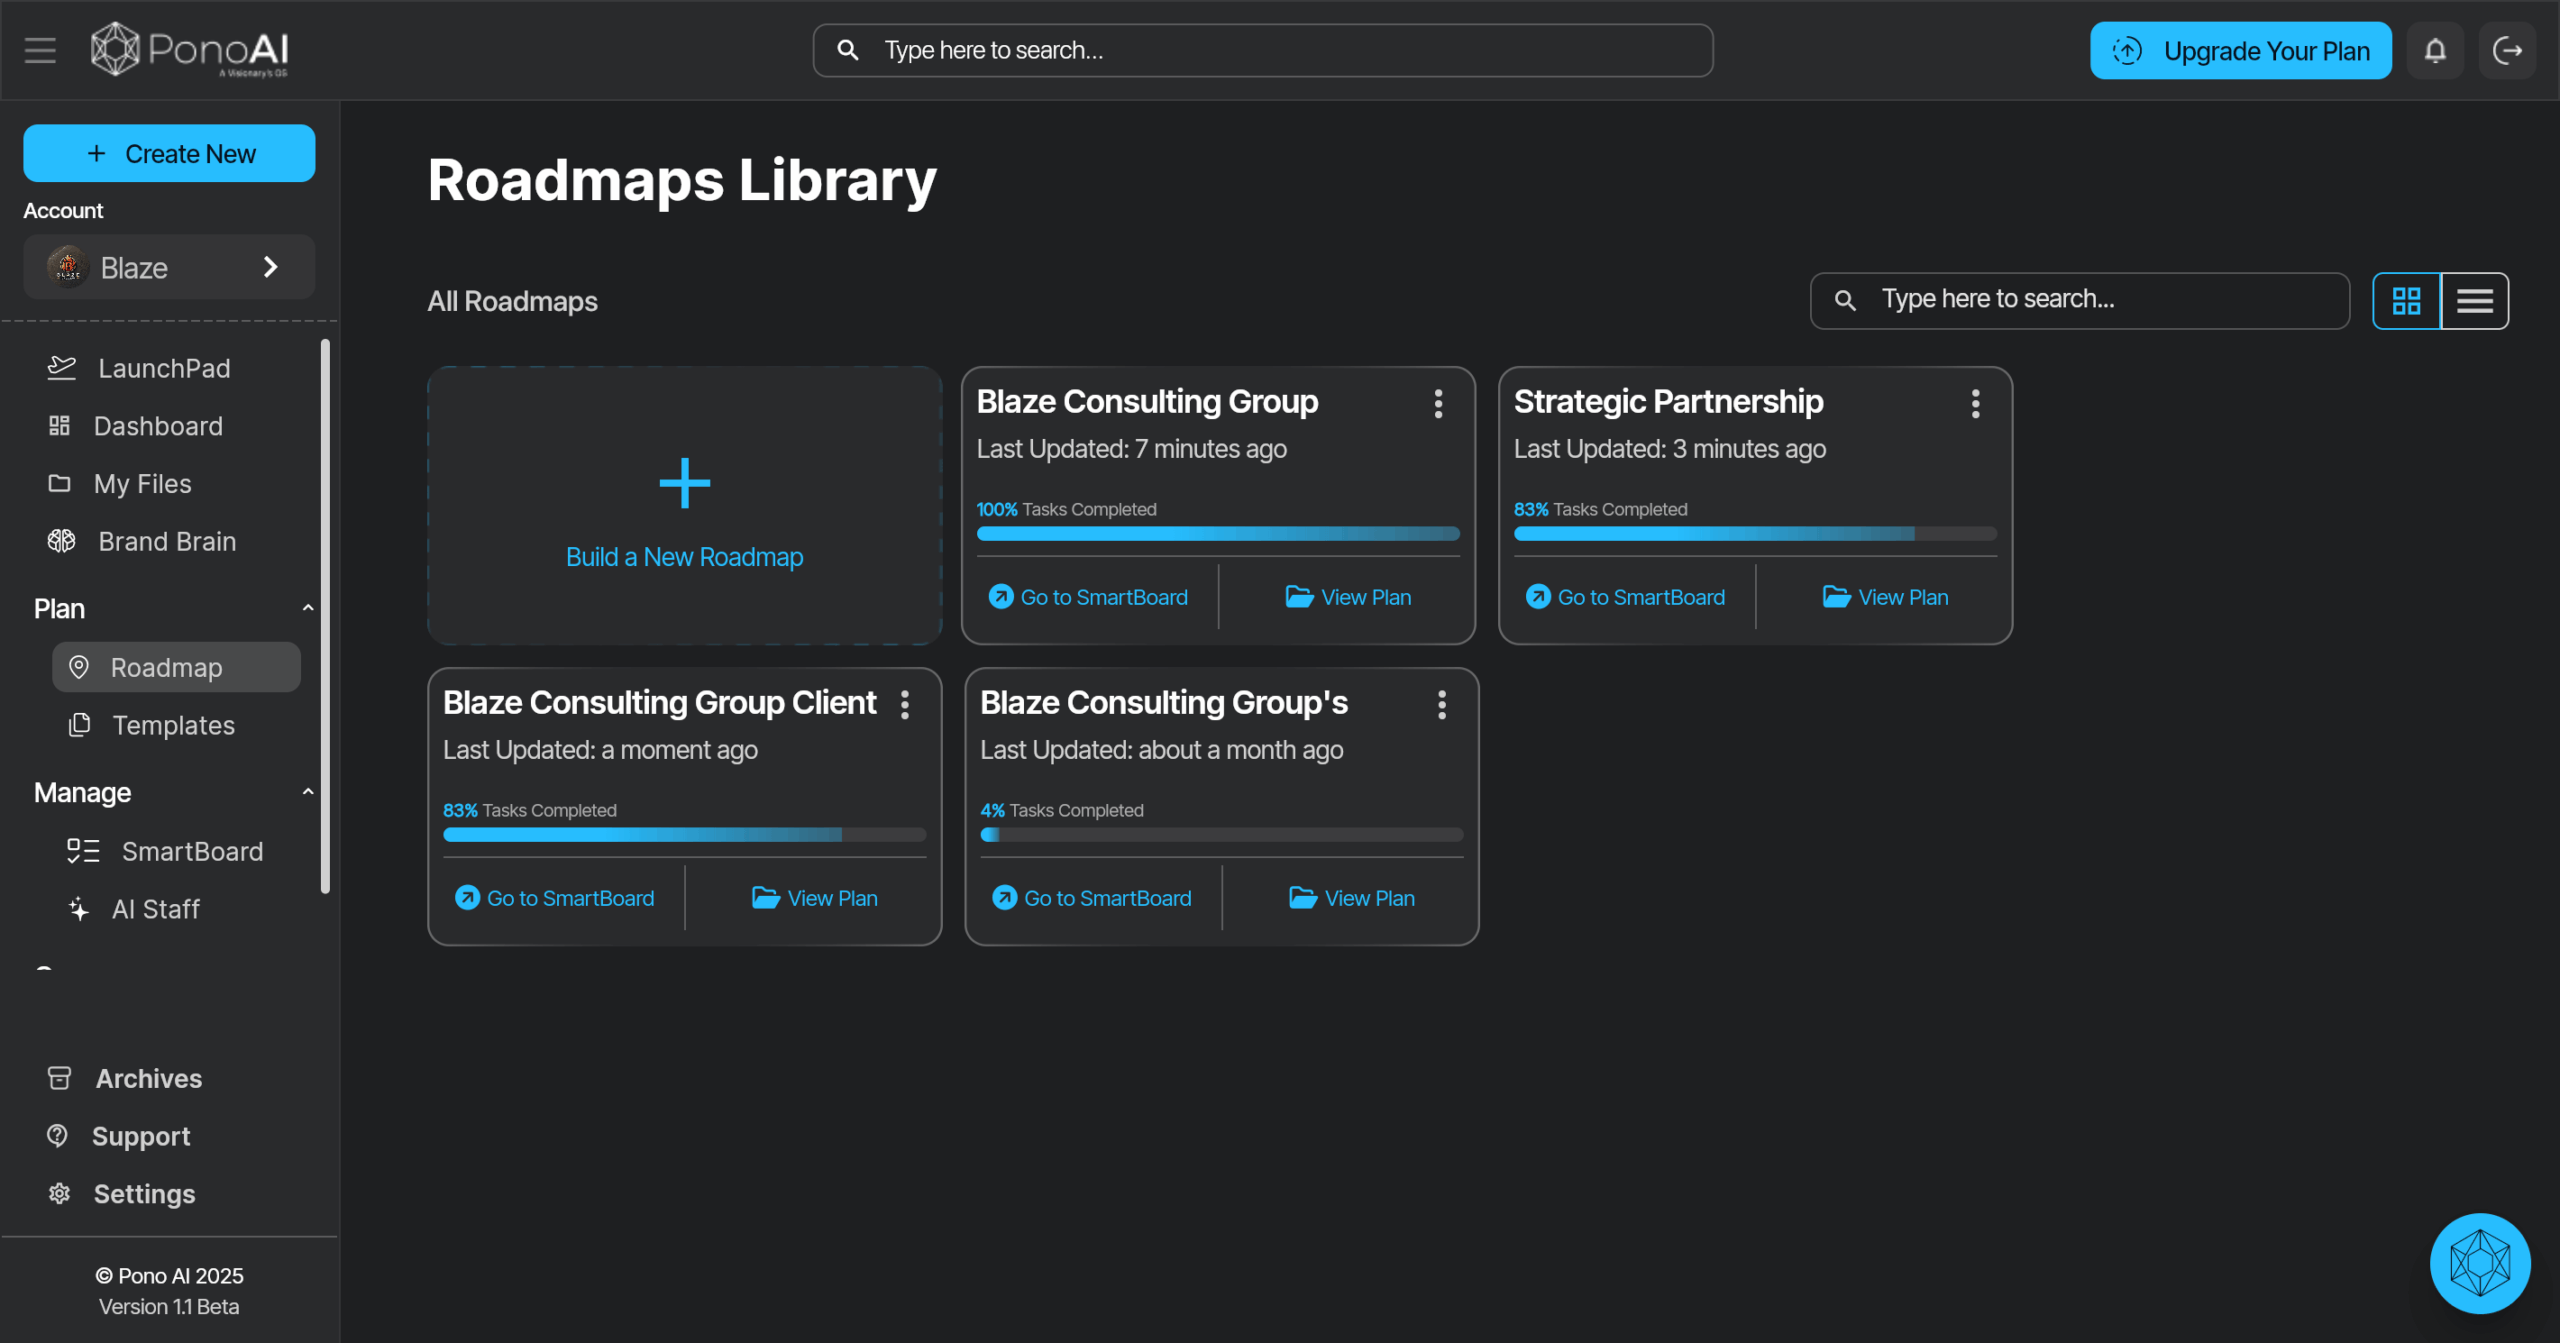Open the hamburger menu icon
Screen dimensions: 2560x1343
pyautogui.click(x=40, y=50)
